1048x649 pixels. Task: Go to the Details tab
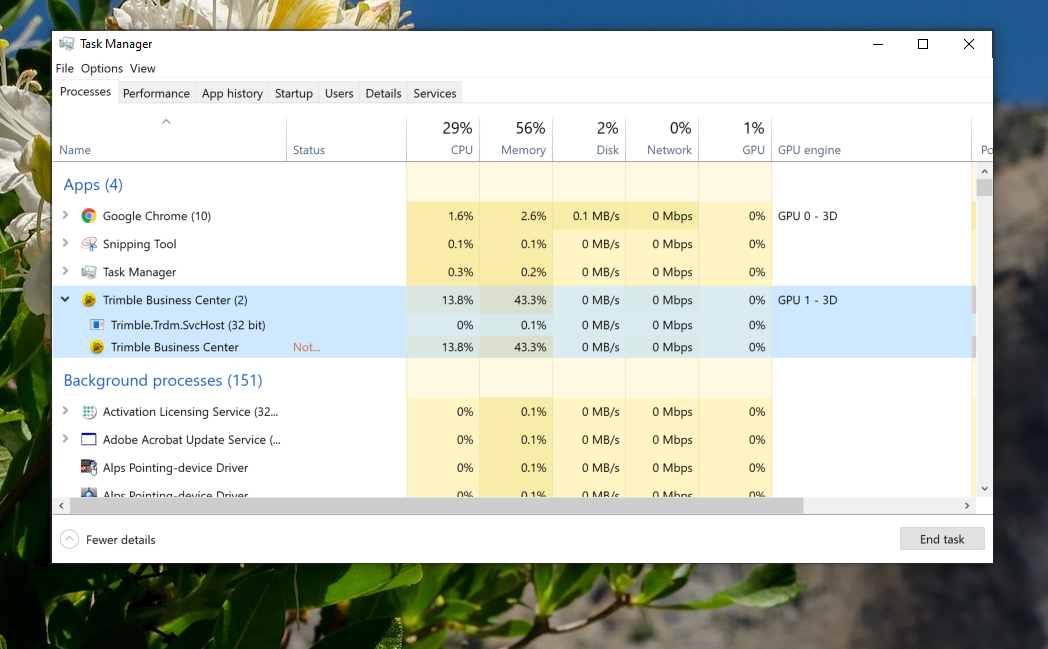[x=383, y=94]
